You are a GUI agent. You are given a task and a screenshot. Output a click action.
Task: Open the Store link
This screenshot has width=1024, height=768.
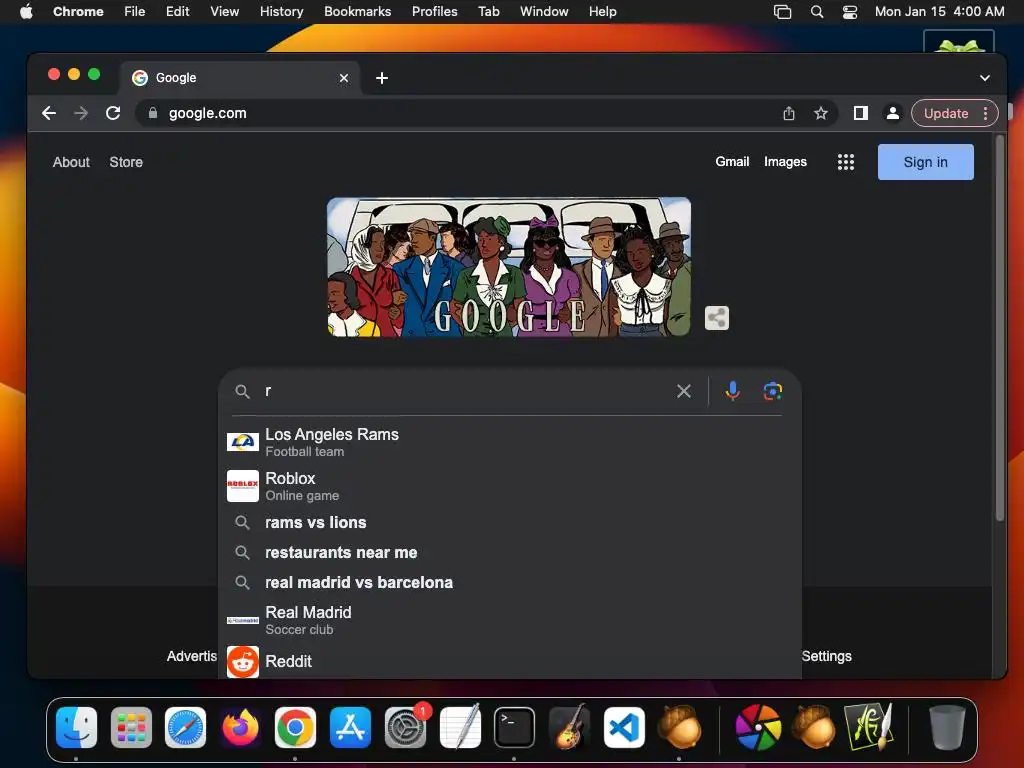click(126, 162)
